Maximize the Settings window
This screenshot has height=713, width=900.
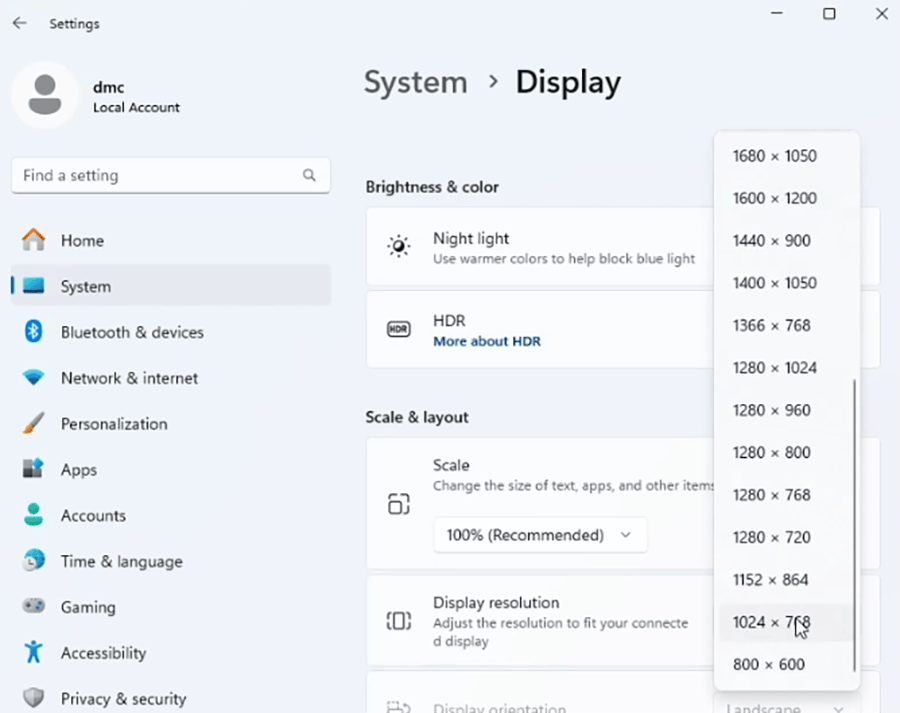[x=829, y=14]
